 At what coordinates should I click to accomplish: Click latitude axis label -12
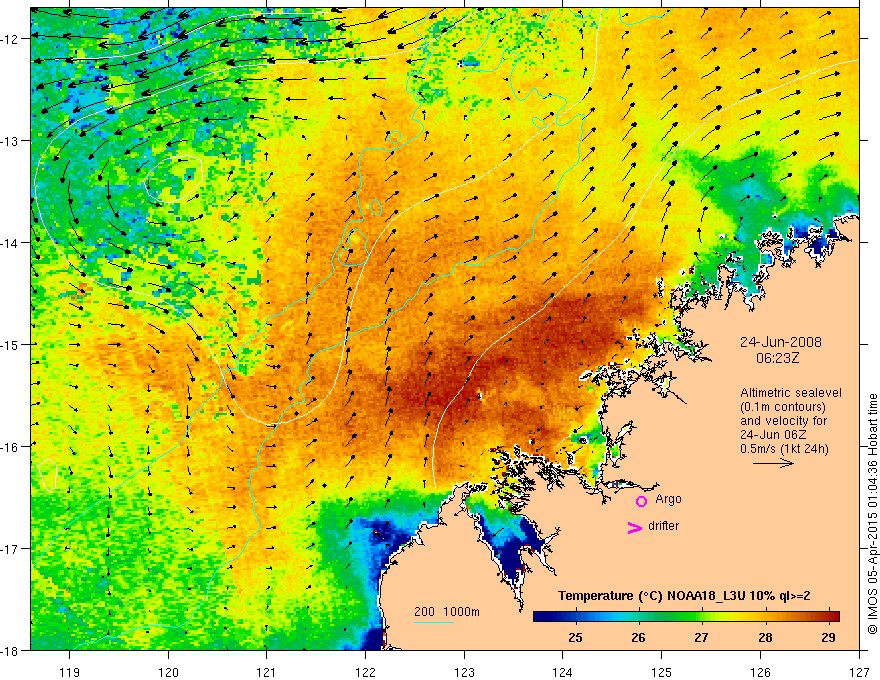[x=10, y=39]
